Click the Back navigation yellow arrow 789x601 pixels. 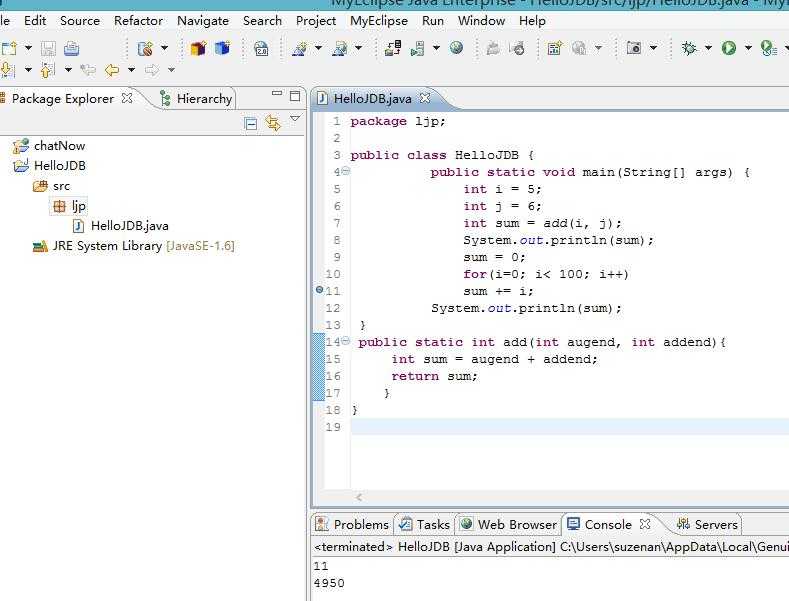point(112,69)
